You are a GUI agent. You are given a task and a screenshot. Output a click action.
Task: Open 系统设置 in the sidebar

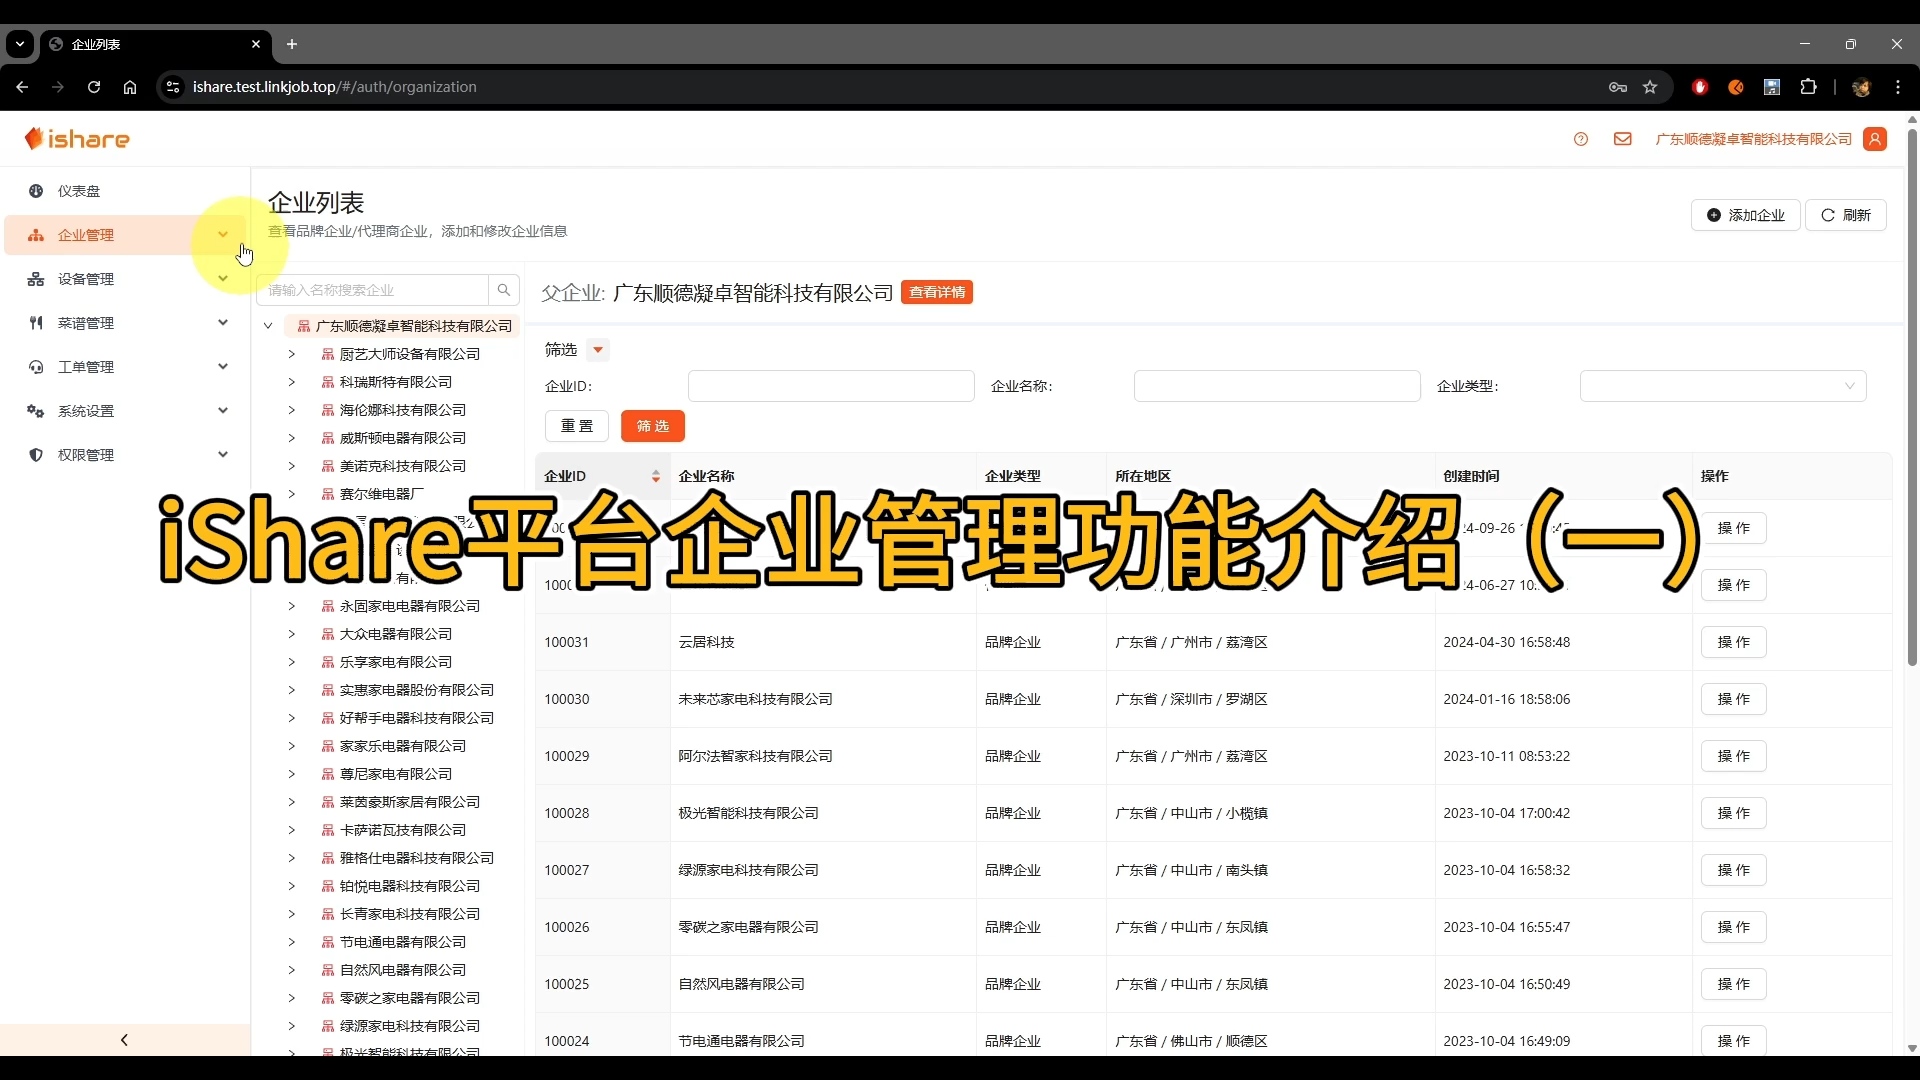coord(85,410)
